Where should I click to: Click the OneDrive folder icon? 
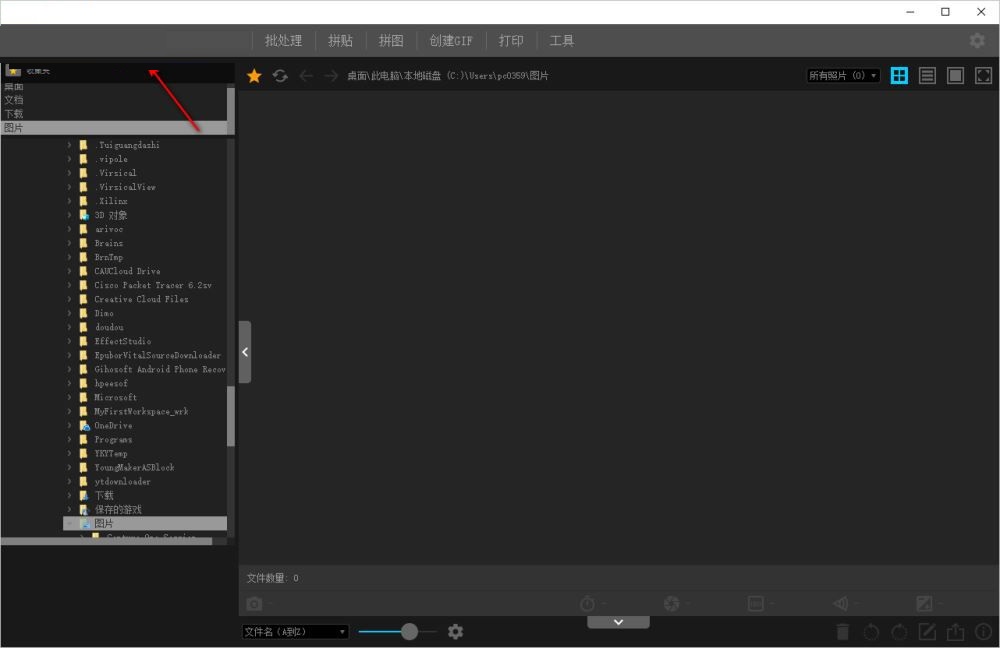pyautogui.click(x=84, y=425)
